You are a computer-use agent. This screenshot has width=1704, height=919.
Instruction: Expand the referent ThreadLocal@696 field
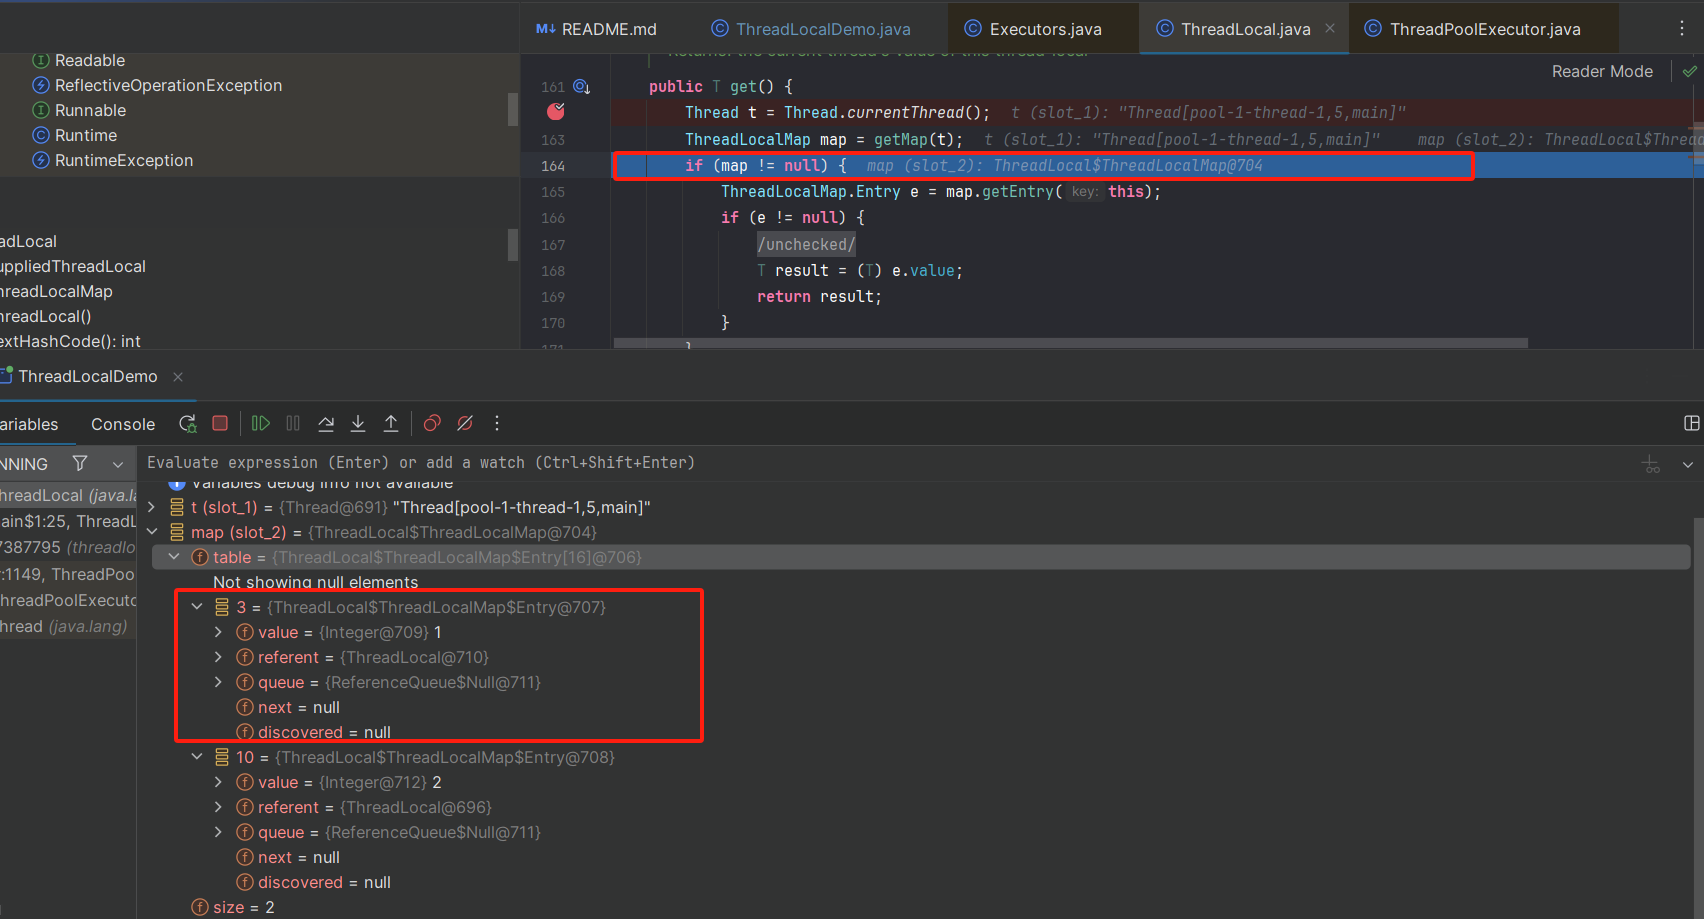(218, 807)
